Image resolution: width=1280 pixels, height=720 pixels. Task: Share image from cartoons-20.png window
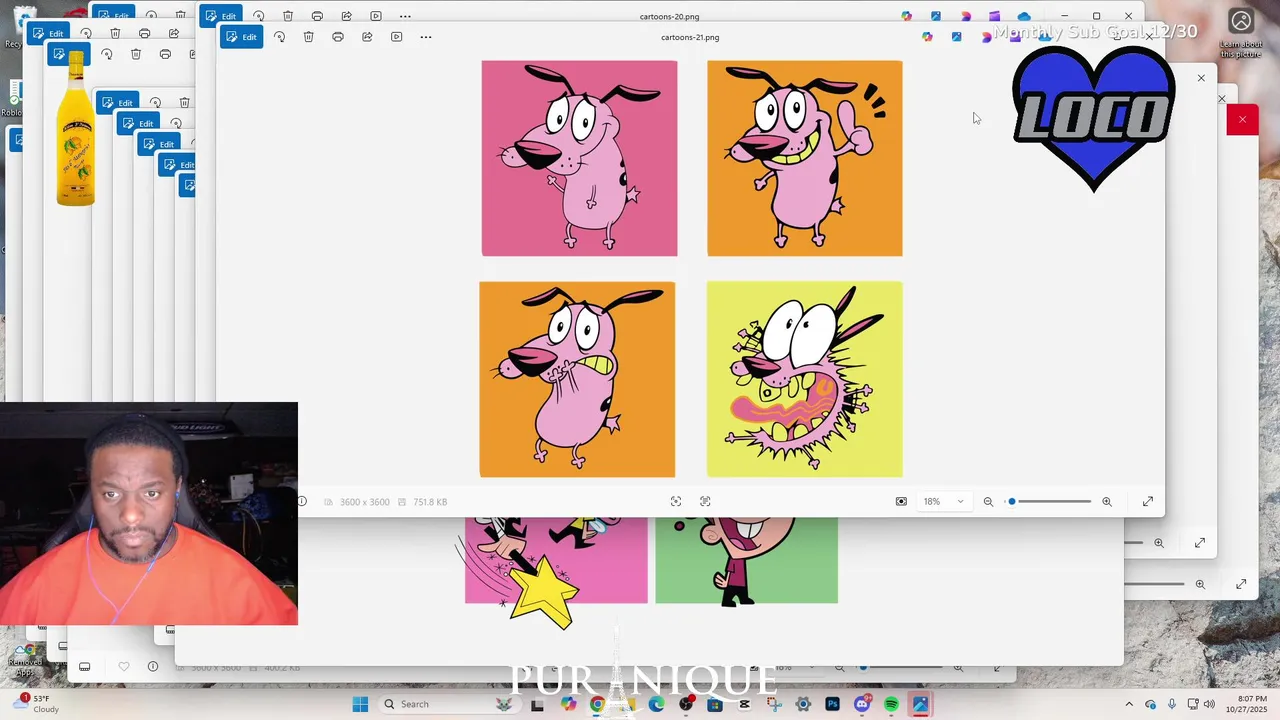point(346,16)
